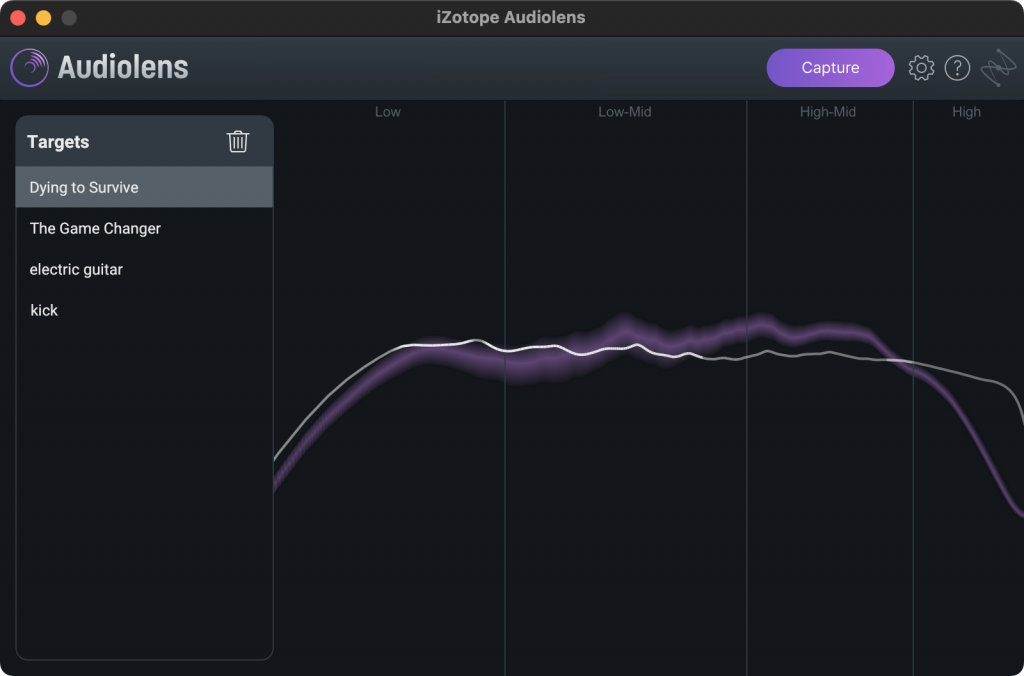Viewport: 1024px width, 676px height.
Task: Click the Targets panel heading
Action: [x=58, y=142]
